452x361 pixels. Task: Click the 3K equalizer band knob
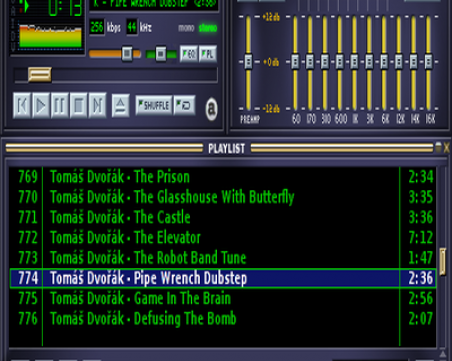369,62
